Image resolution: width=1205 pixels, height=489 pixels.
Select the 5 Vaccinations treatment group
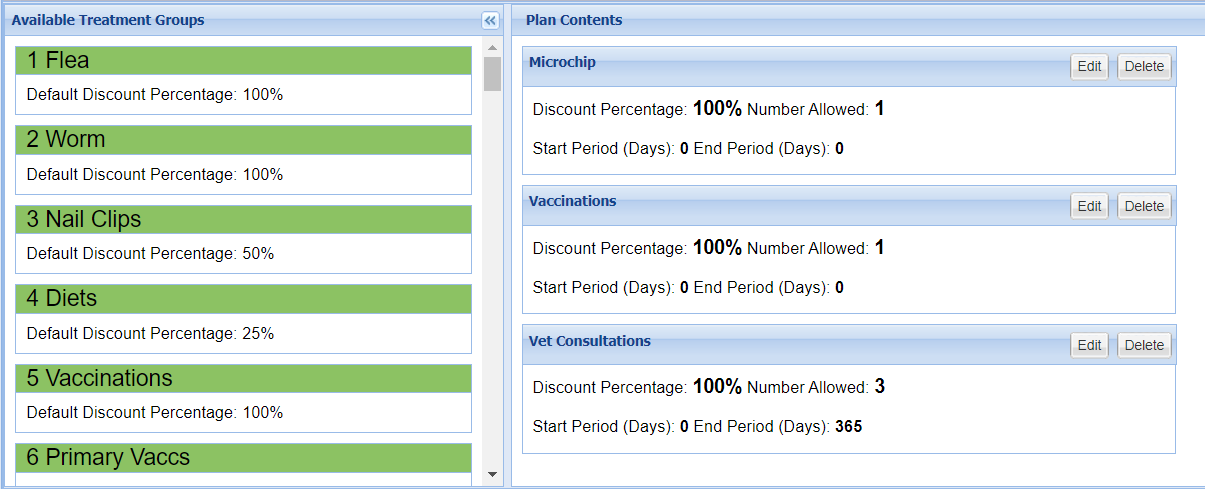(x=243, y=378)
